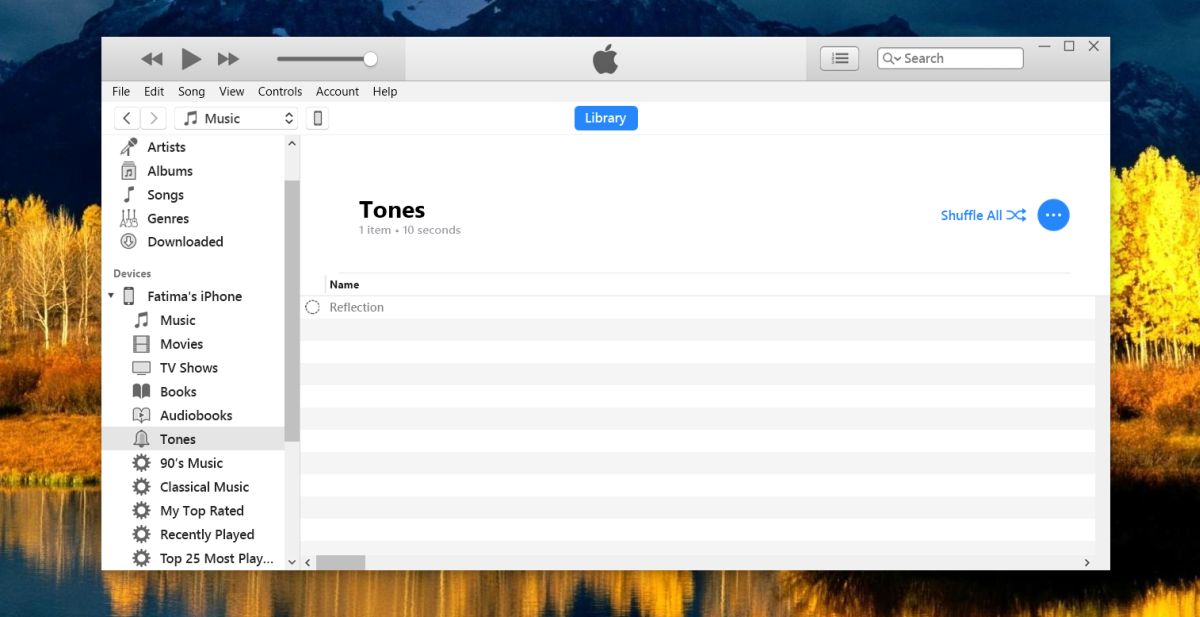Click the Movies filmstrip icon
Image resolution: width=1200 pixels, height=617 pixels.
click(141, 344)
